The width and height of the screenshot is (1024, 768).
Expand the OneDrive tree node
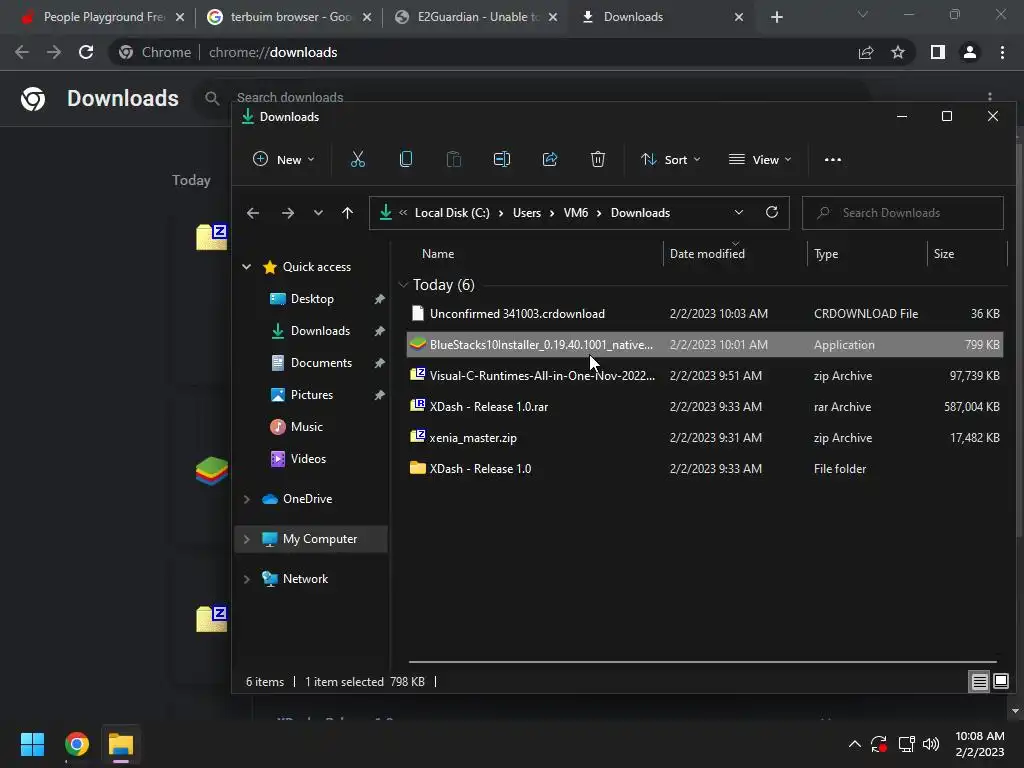tap(247, 499)
